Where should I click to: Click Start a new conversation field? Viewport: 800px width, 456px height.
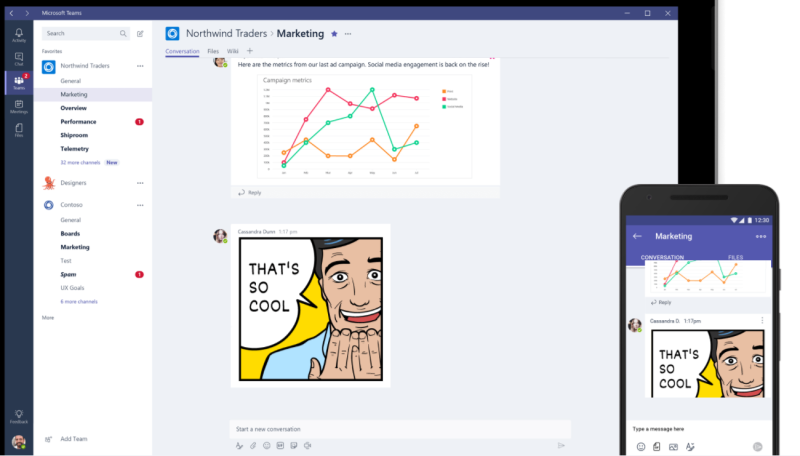coord(400,429)
